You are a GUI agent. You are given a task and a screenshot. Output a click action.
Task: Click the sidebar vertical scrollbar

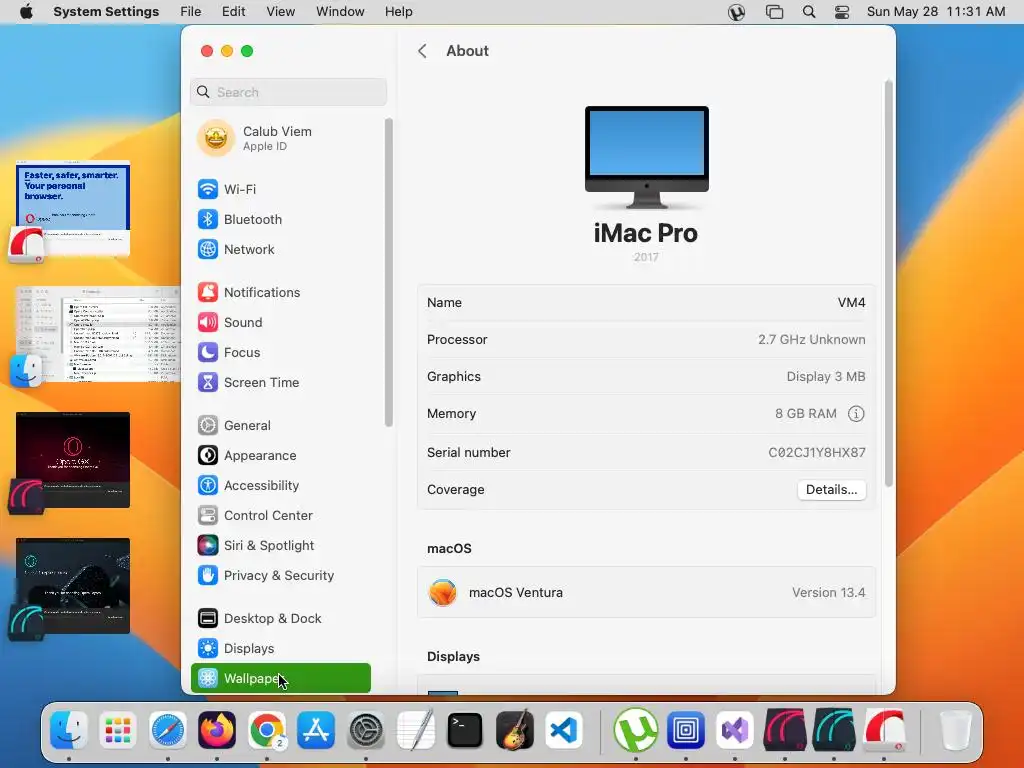389,272
